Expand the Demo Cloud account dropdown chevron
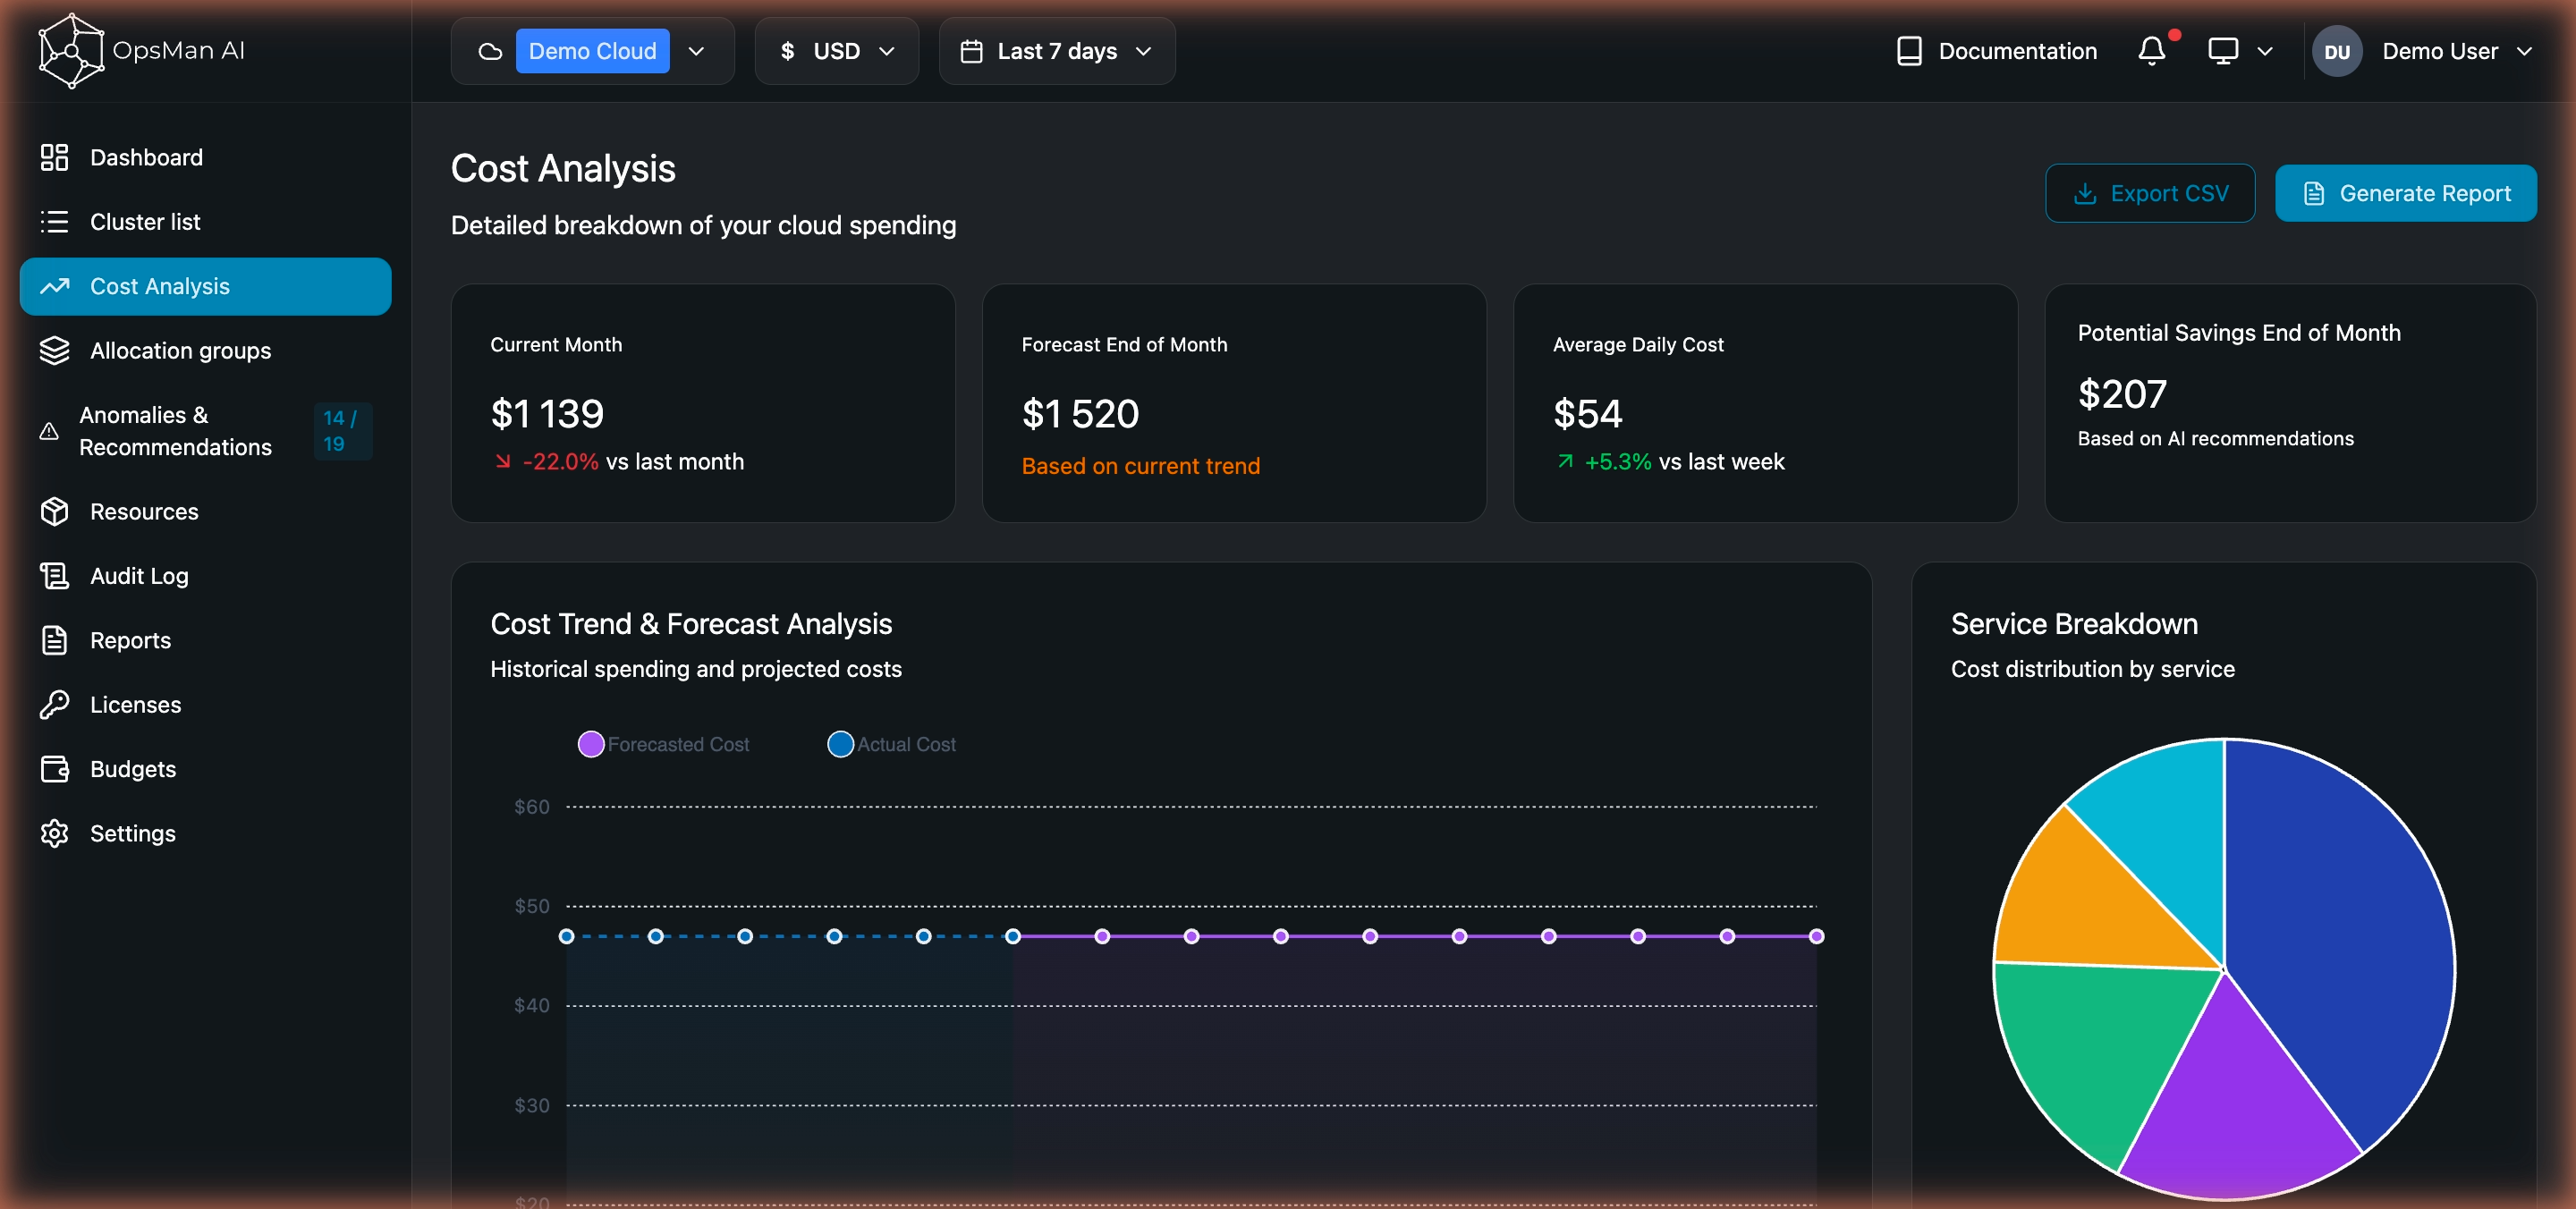The image size is (2576, 1209). (697, 51)
